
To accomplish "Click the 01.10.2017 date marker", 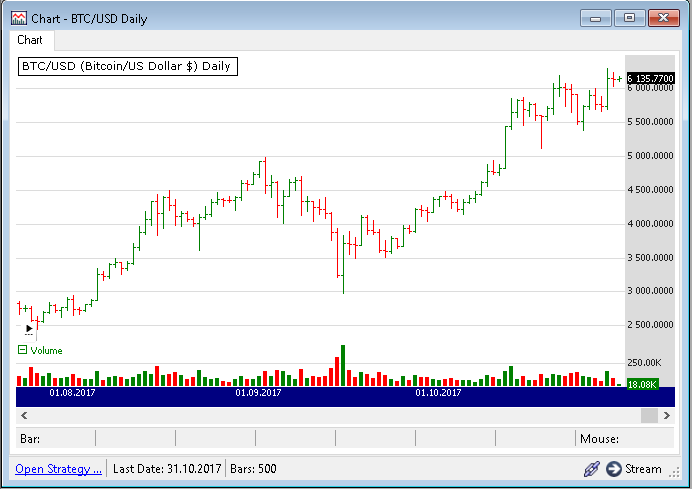I will [x=438, y=394].
